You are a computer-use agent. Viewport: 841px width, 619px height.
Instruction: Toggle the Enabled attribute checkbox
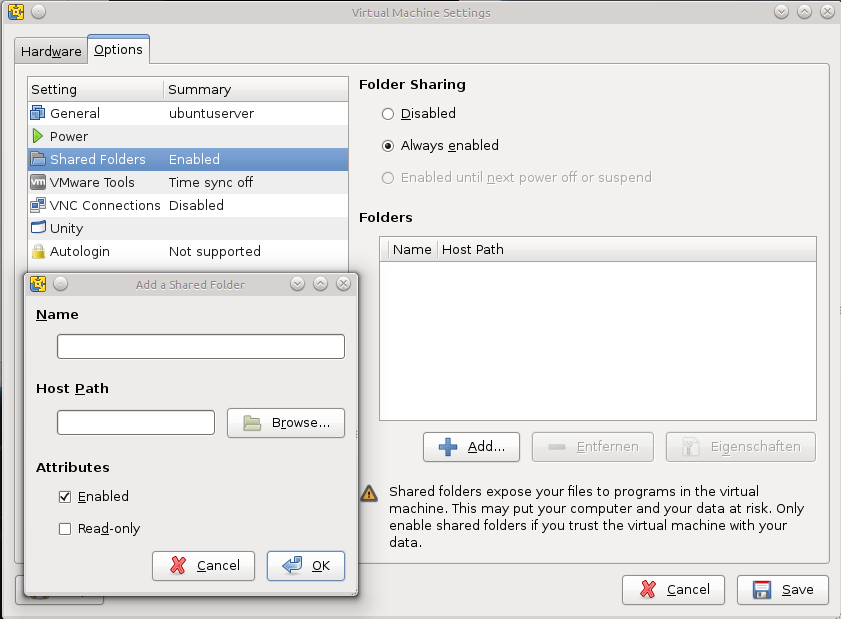pyautogui.click(x=65, y=496)
